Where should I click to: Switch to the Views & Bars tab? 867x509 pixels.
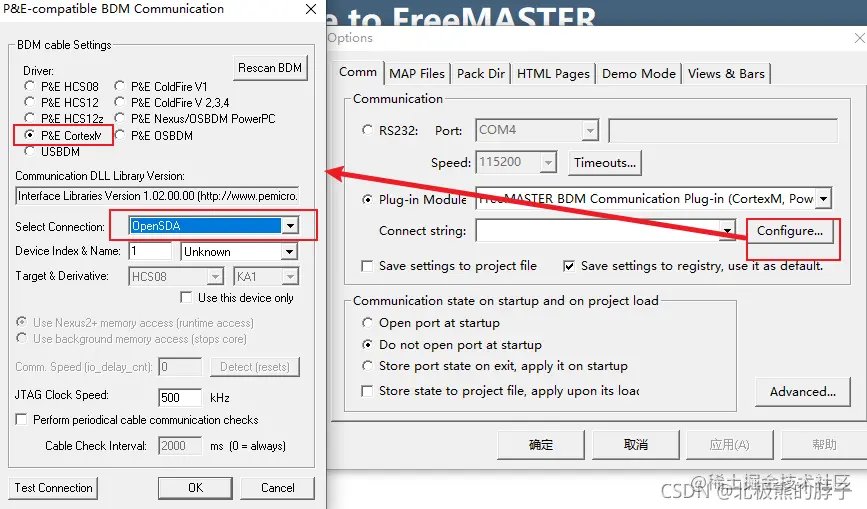(x=726, y=74)
